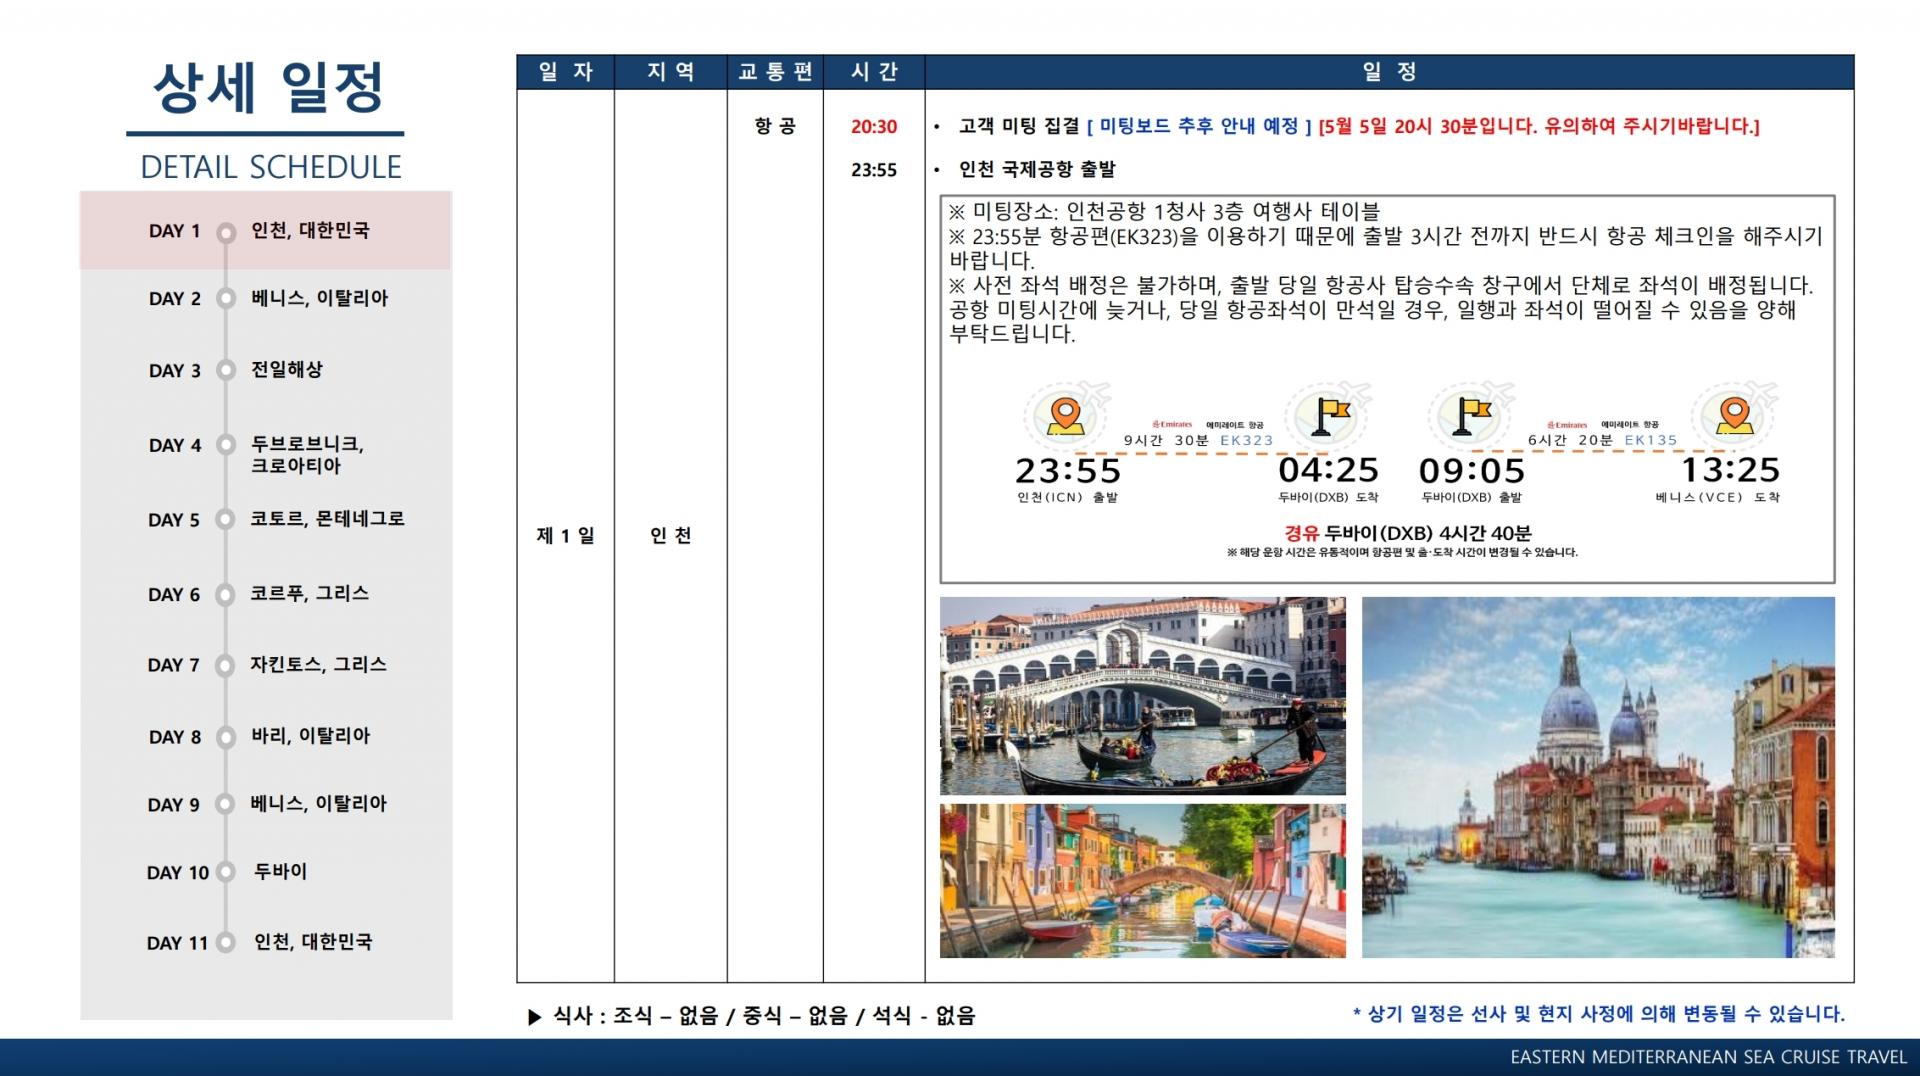
Task: Open the domed basilica Grand Canal photo
Action: (1598, 778)
